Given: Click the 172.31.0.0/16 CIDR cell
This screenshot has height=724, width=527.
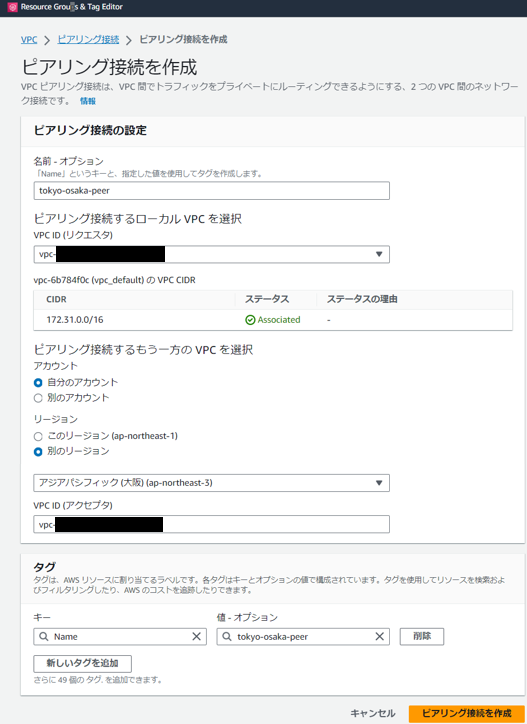Looking at the screenshot, I should click(x=75, y=320).
